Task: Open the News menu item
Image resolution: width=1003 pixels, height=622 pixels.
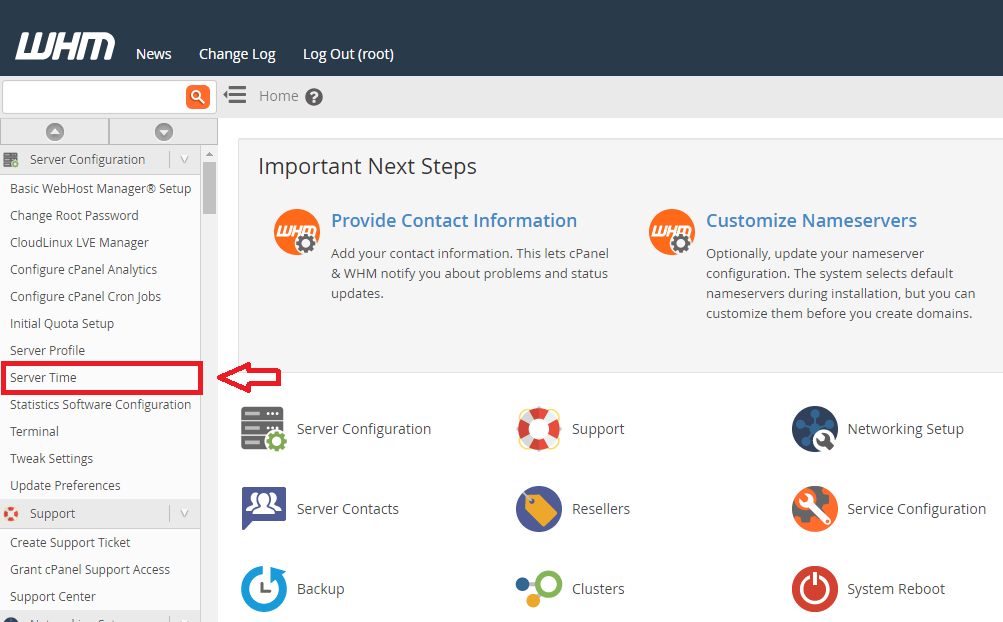Action: click(x=154, y=54)
